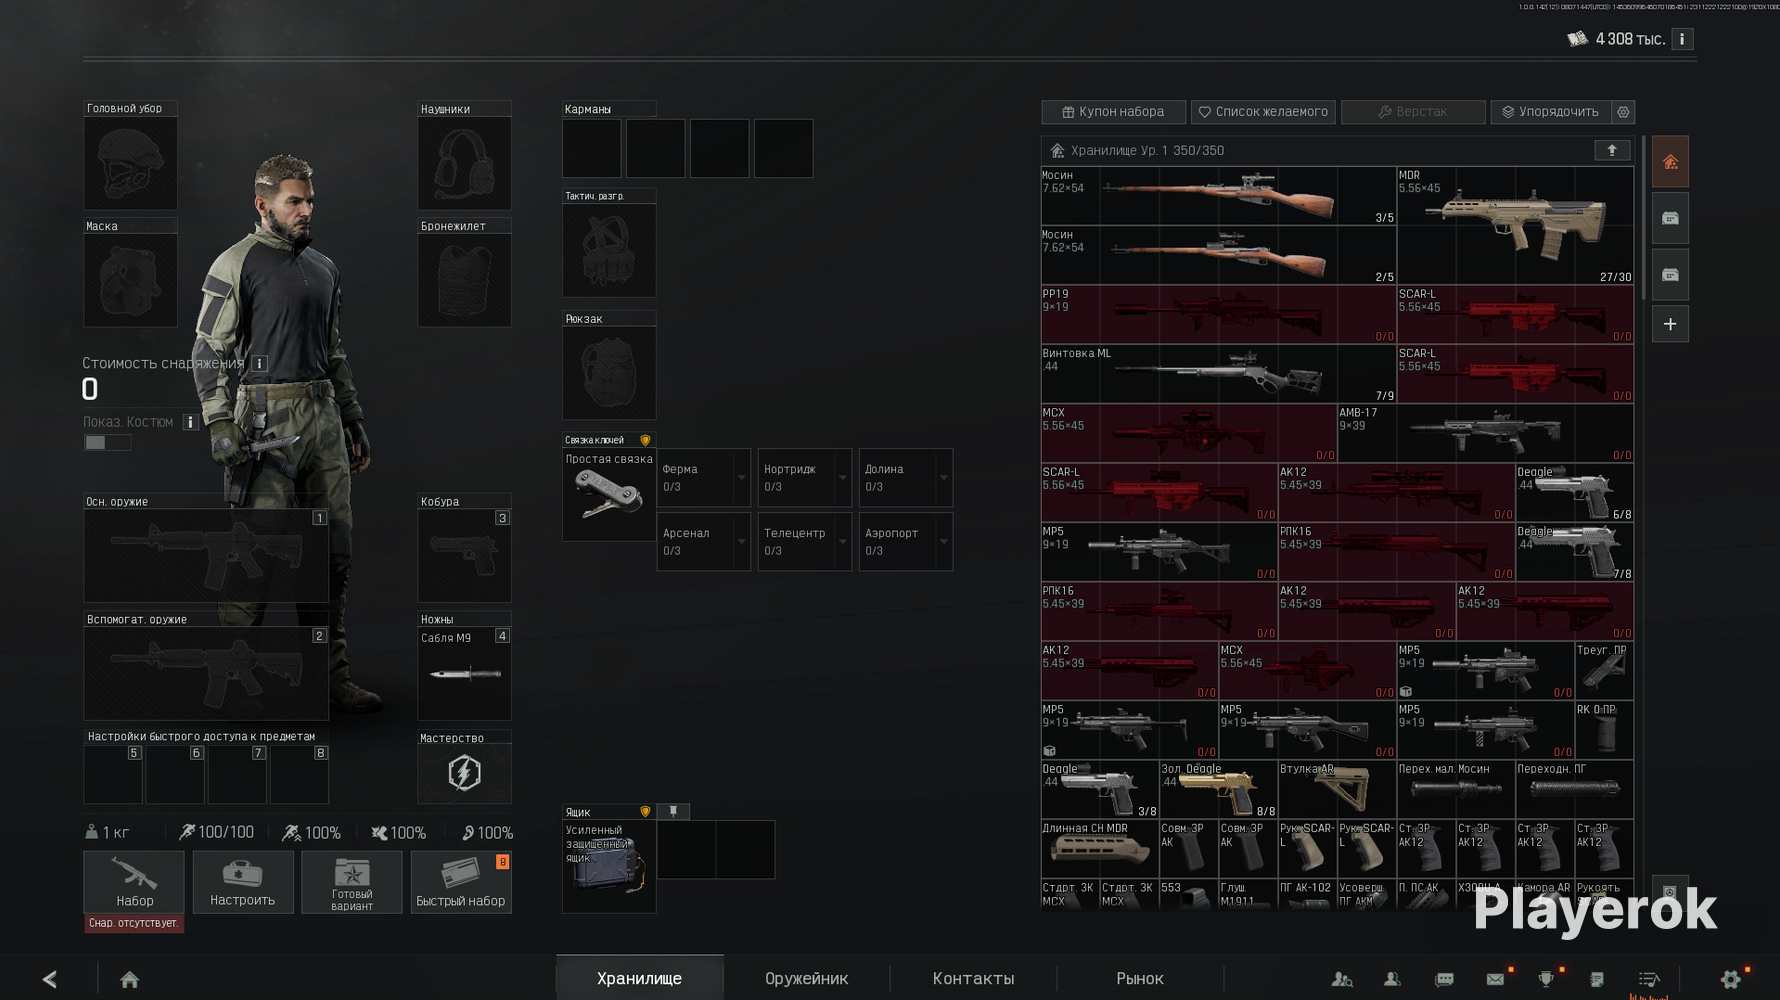The width and height of the screenshot is (1780, 1000).
Task: Open the Готовый вариант preset button
Action: 351,882
